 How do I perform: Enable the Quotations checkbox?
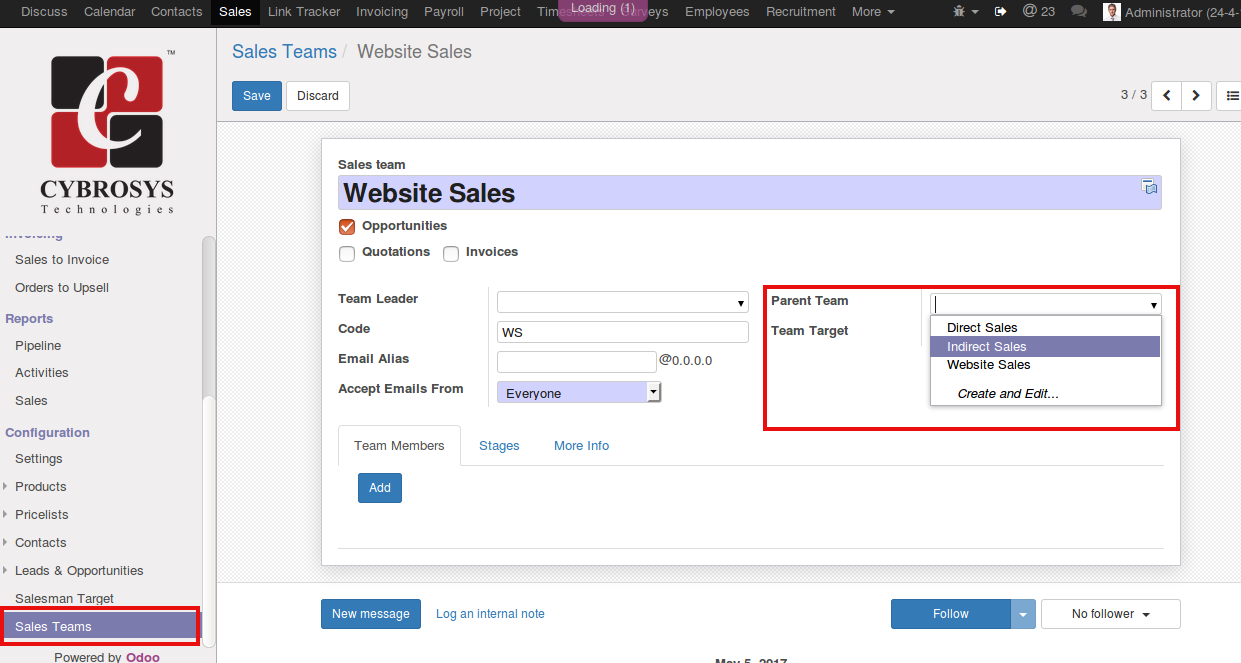[347, 253]
